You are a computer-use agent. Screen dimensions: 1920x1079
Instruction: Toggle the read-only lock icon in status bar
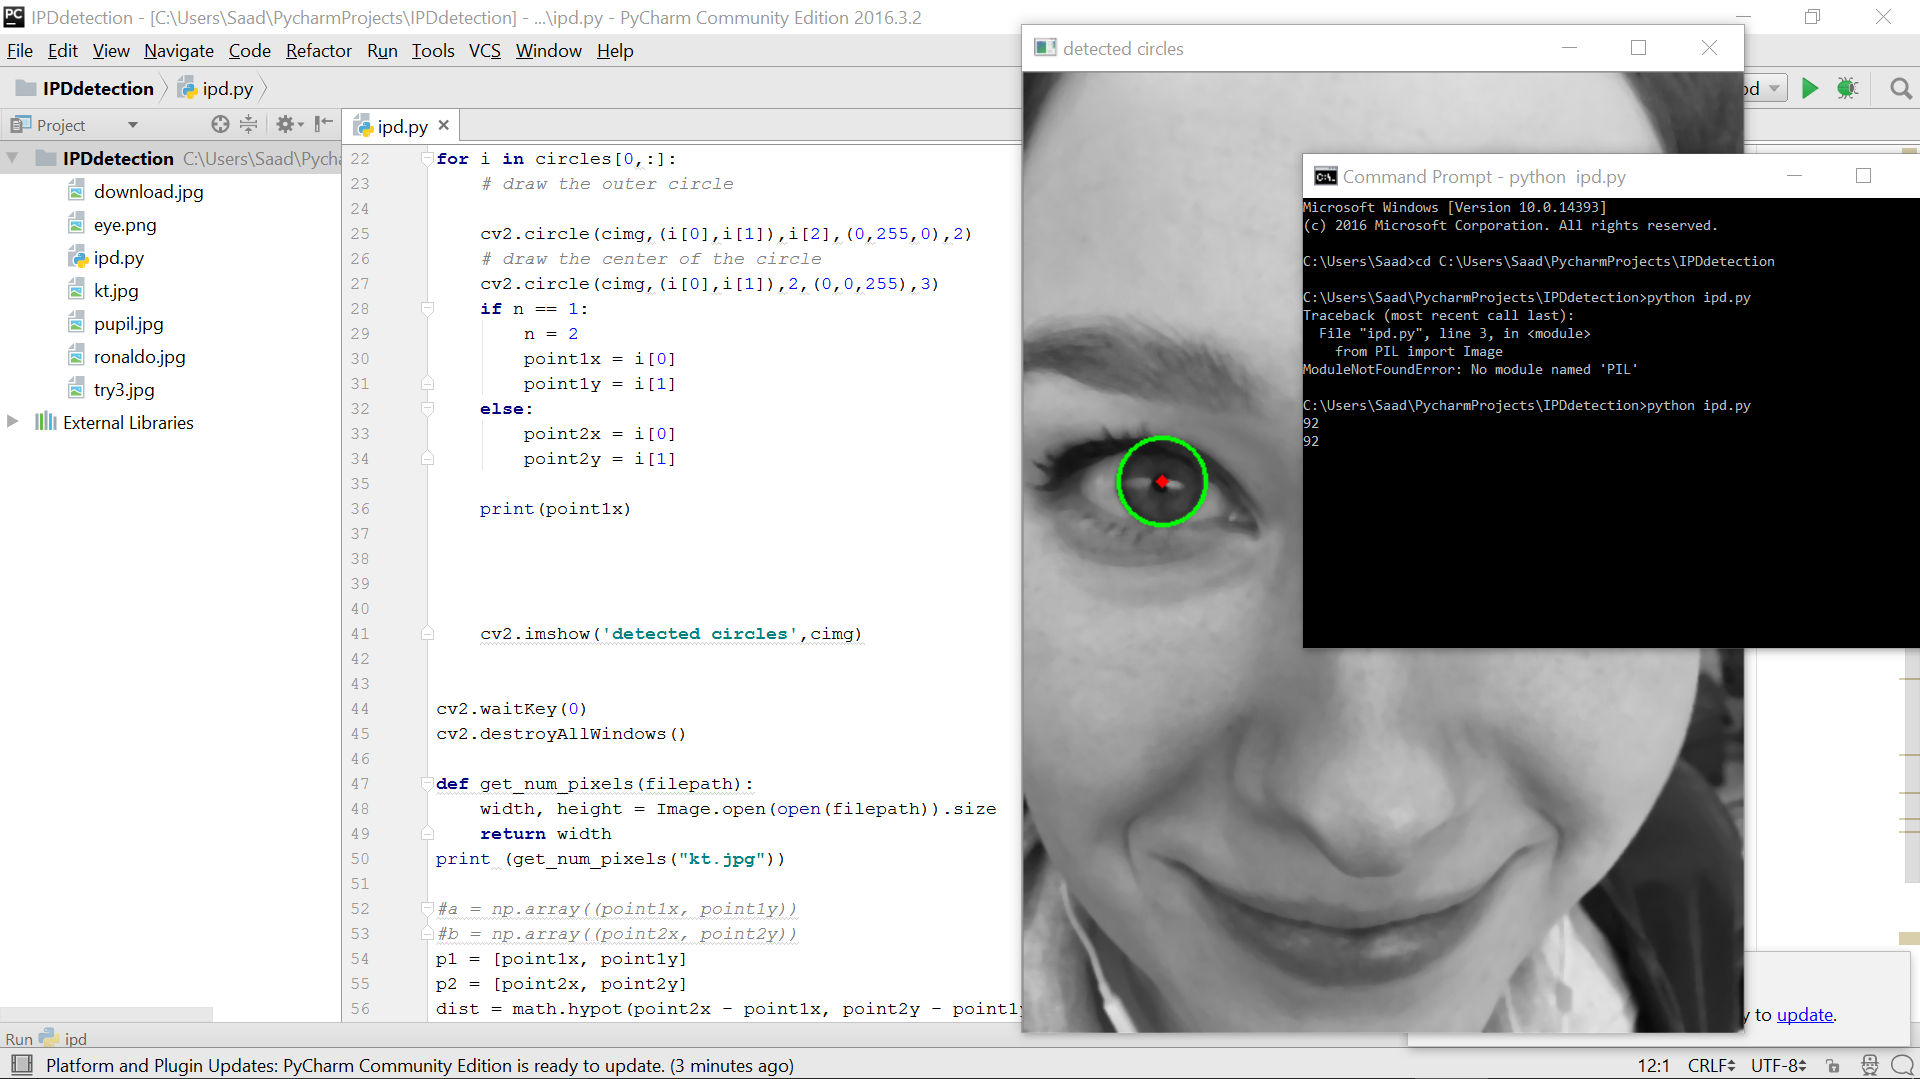point(1832,1066)
